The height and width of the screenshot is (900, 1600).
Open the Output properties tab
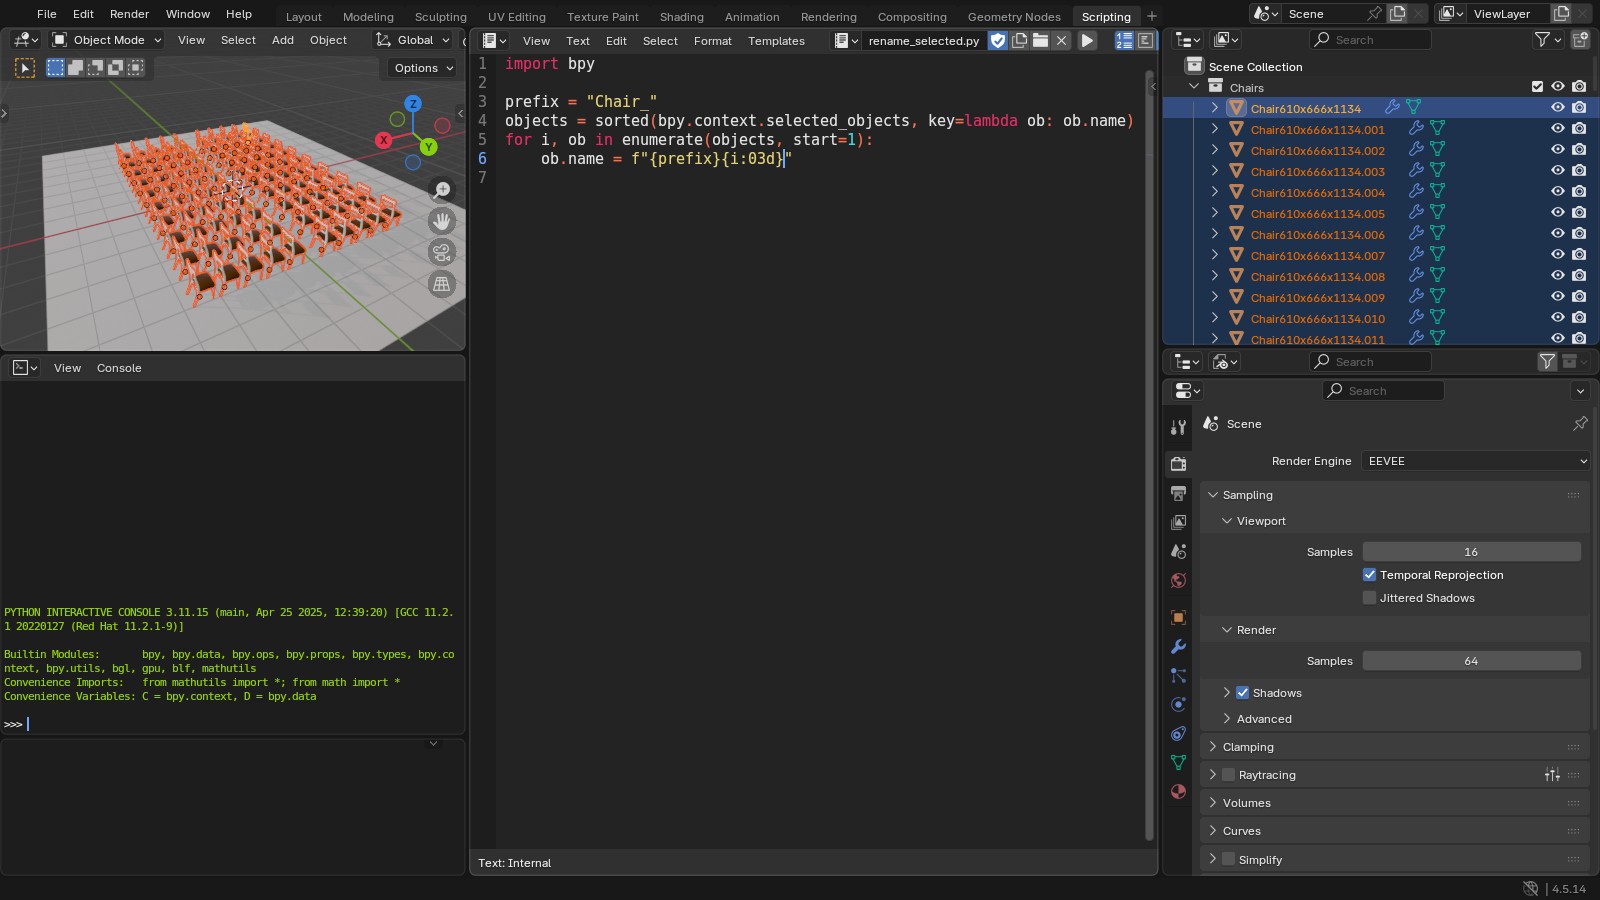[1178, 493]
